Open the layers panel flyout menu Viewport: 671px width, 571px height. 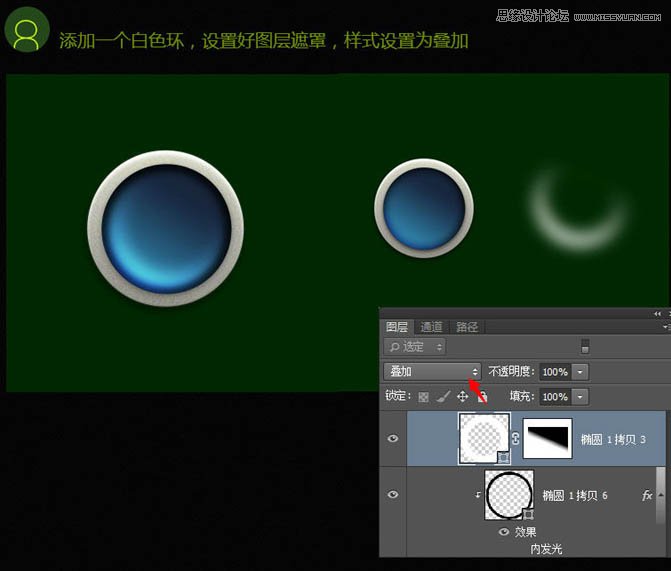[x=666, y=327]
